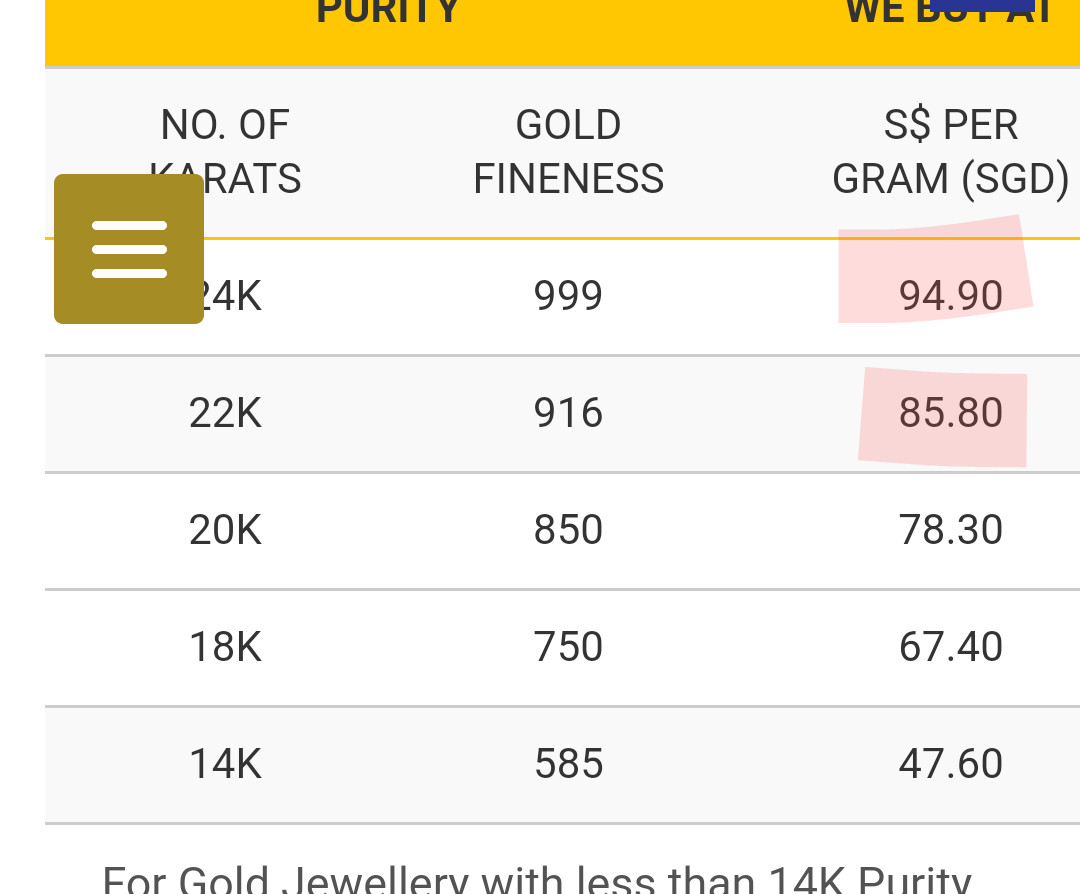
Task: Click the 750 fineness value
Action: [568, 647]
